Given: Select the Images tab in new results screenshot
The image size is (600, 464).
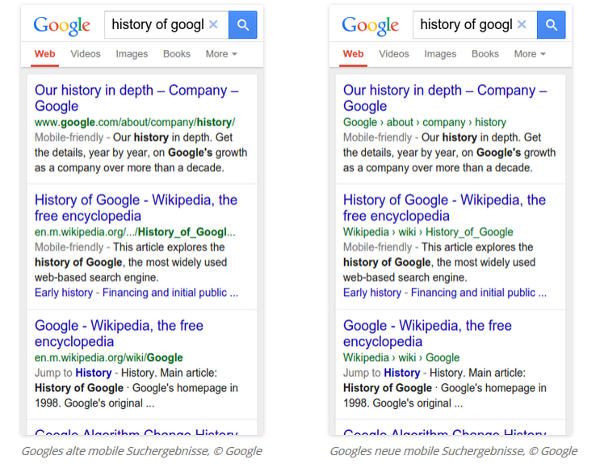Looking at the screenshot, I should pyautogui.click(x=440, y=54).
